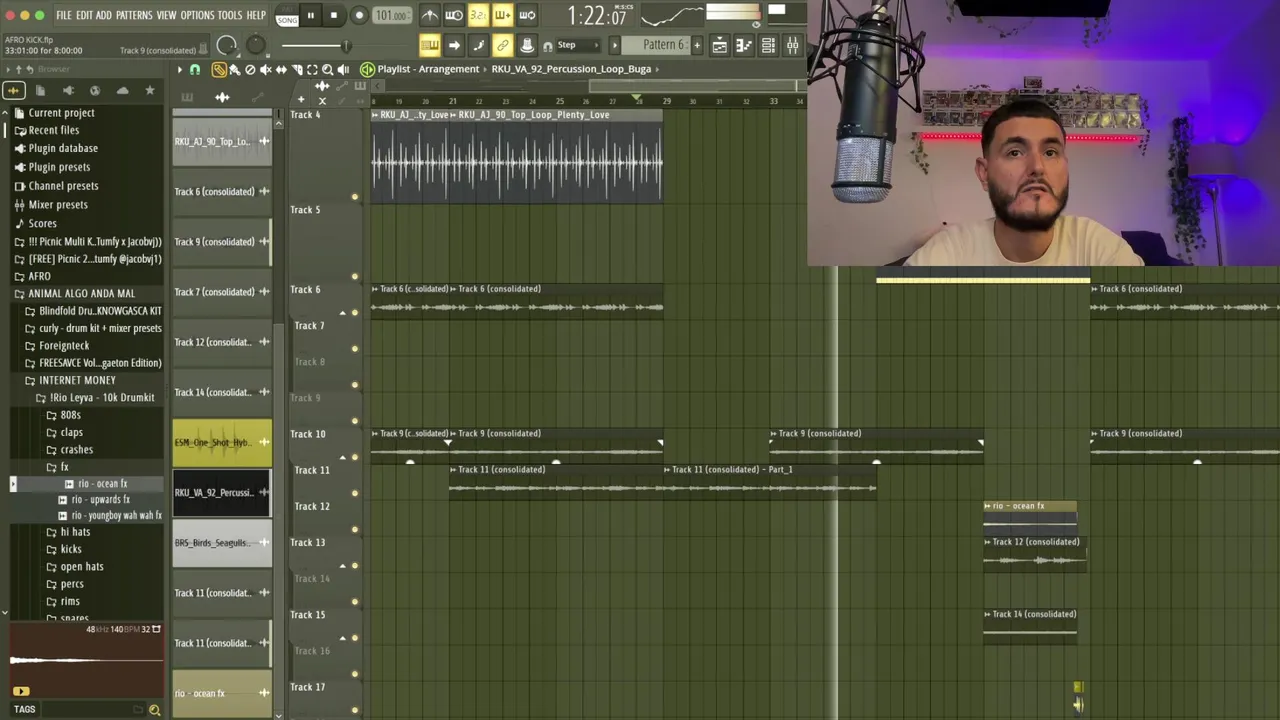Viewport: 1280px width, 720px height.
Task: Open the Mixer view icon
Action: [x=793, y=45]
